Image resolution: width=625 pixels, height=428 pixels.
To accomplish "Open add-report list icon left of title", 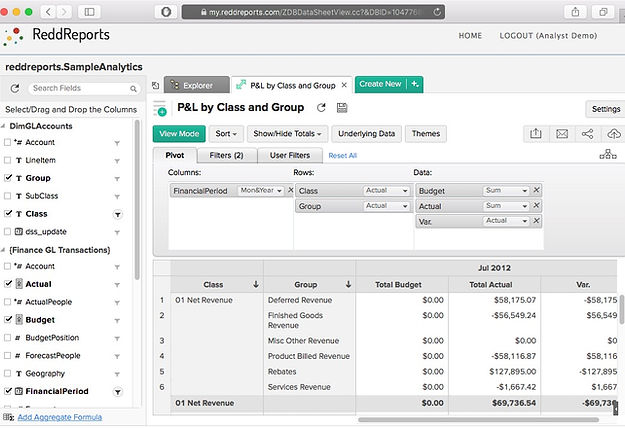I will 160,108.
